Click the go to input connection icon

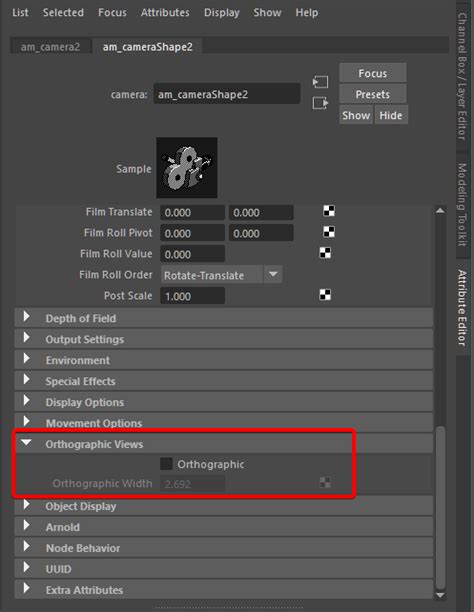pos(320,82)
